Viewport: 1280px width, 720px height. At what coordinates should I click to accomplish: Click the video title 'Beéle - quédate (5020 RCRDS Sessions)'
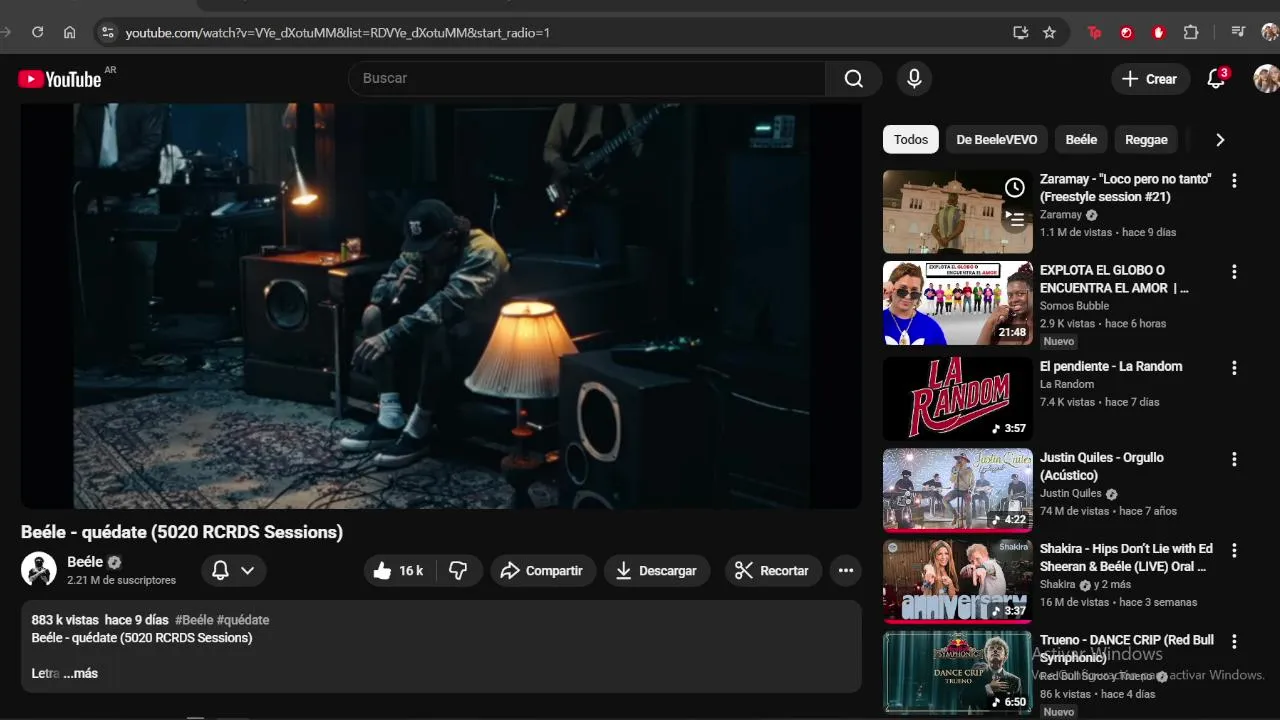[182, 532]
